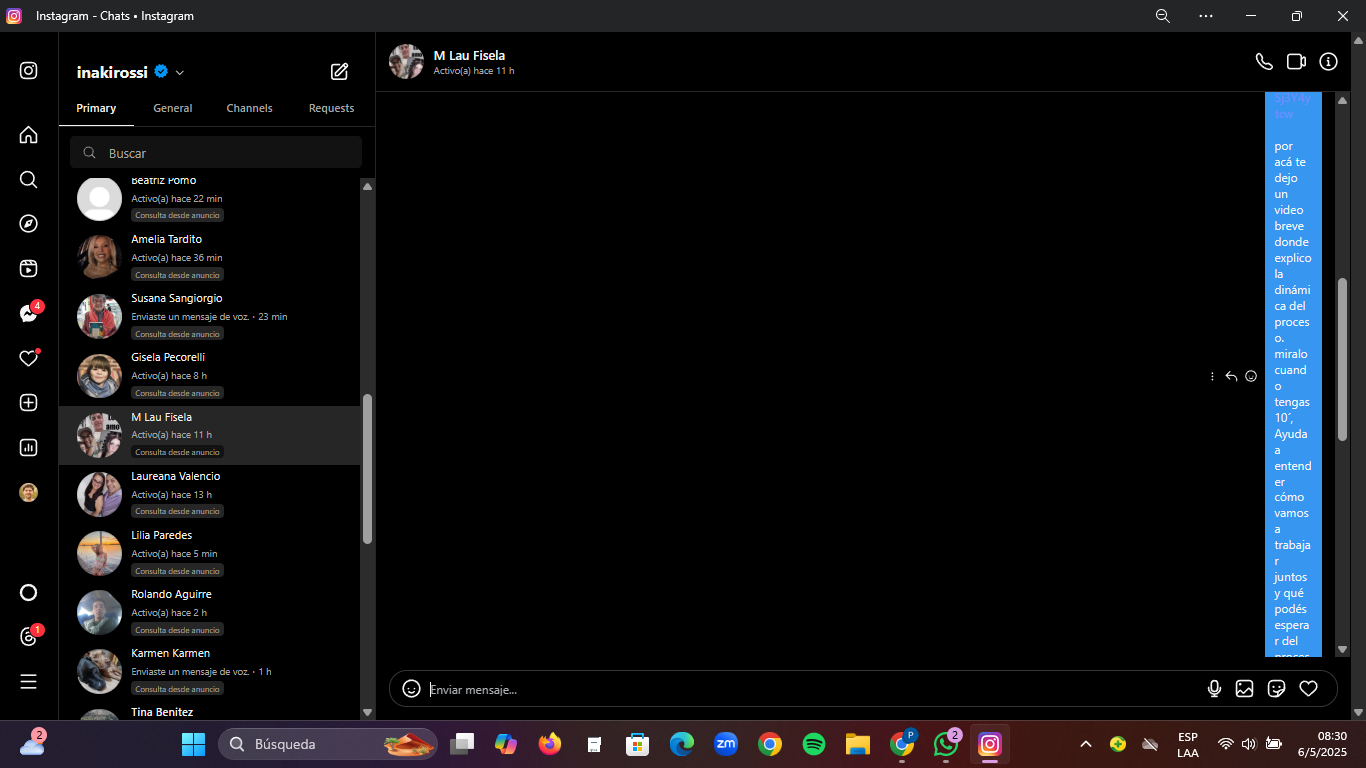Open Threads icon with 1 badge

pos(29,637)
